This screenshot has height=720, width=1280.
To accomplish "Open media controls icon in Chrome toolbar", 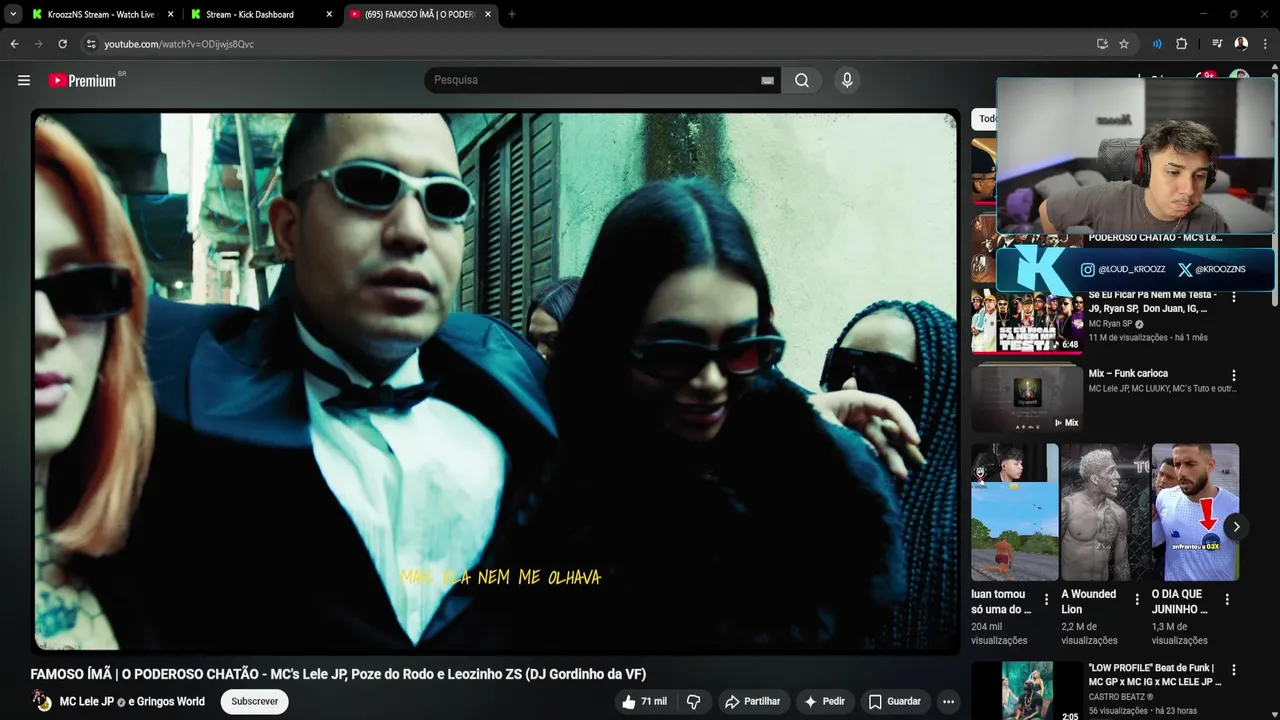I will (1217, 44).
